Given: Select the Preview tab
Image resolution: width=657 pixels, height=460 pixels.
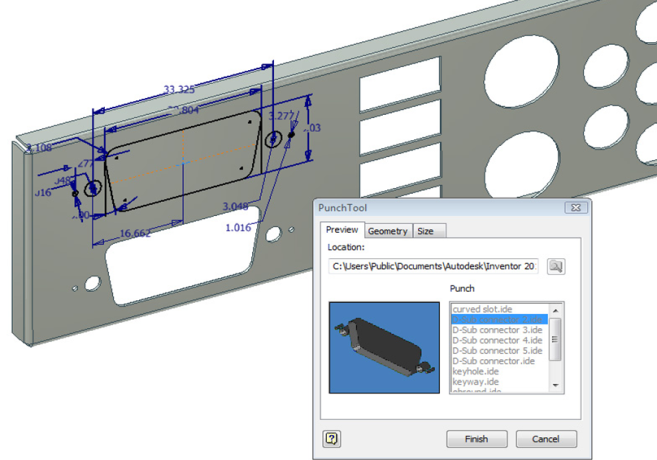Looking at the screenshot, I should tap(342, 230).
